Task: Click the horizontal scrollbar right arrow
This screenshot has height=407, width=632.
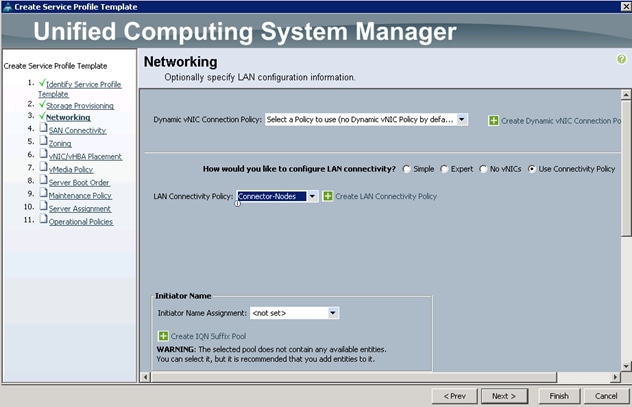Action: (615, 377)
